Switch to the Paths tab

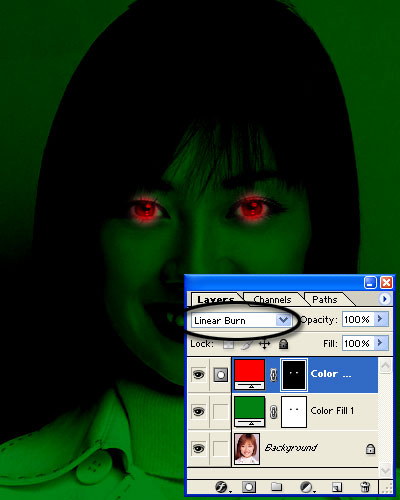point(325,299)
